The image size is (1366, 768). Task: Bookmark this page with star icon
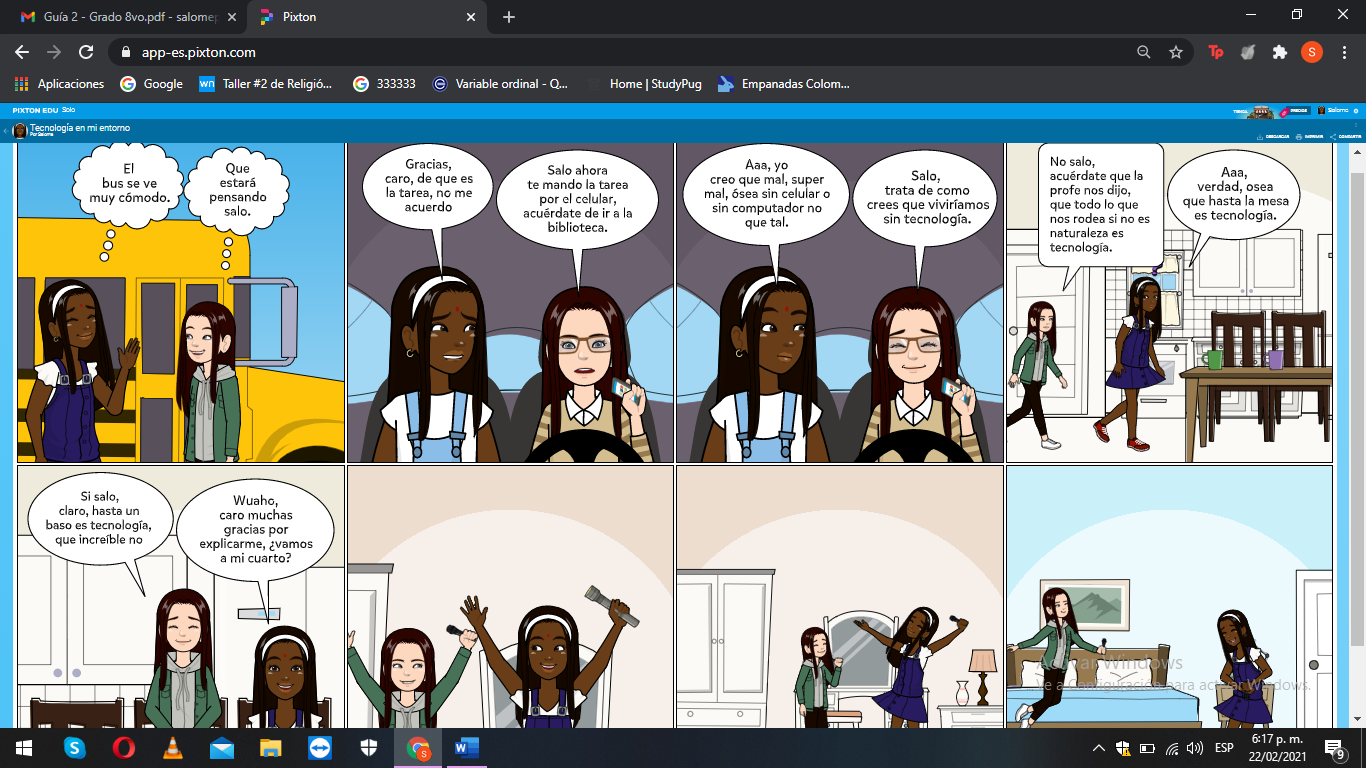1176,52
